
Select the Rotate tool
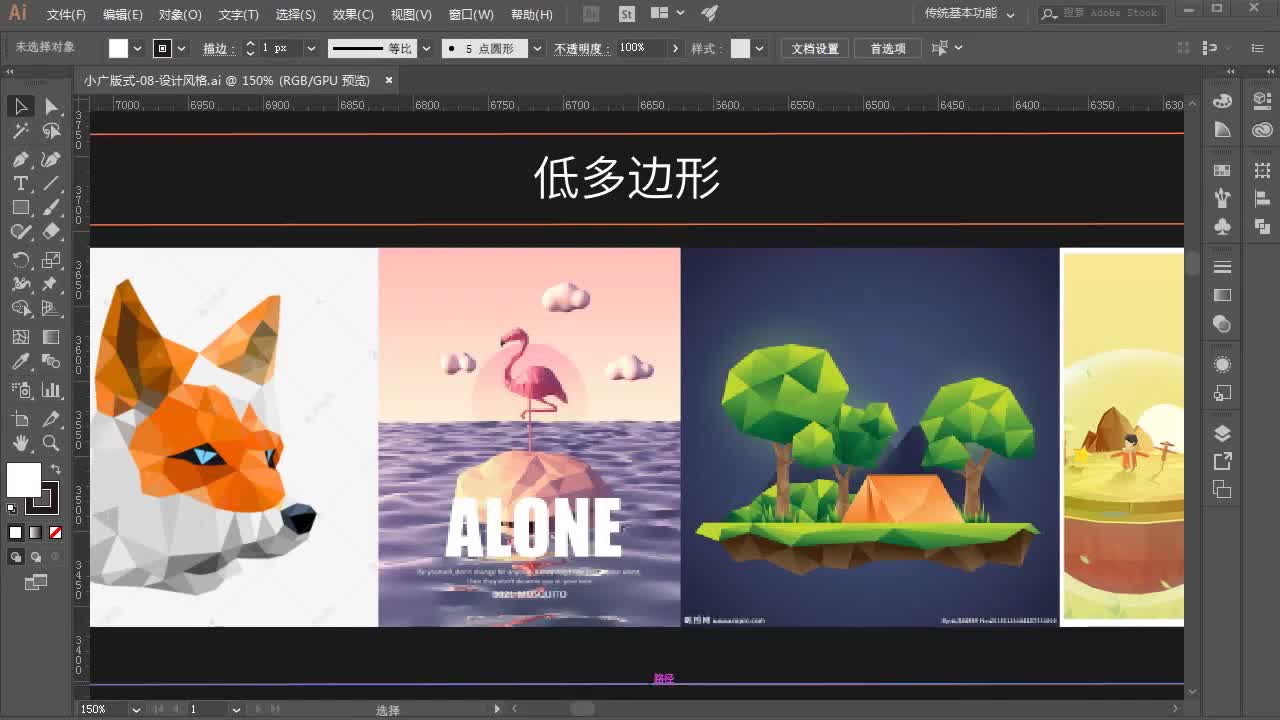pos(20,260)
